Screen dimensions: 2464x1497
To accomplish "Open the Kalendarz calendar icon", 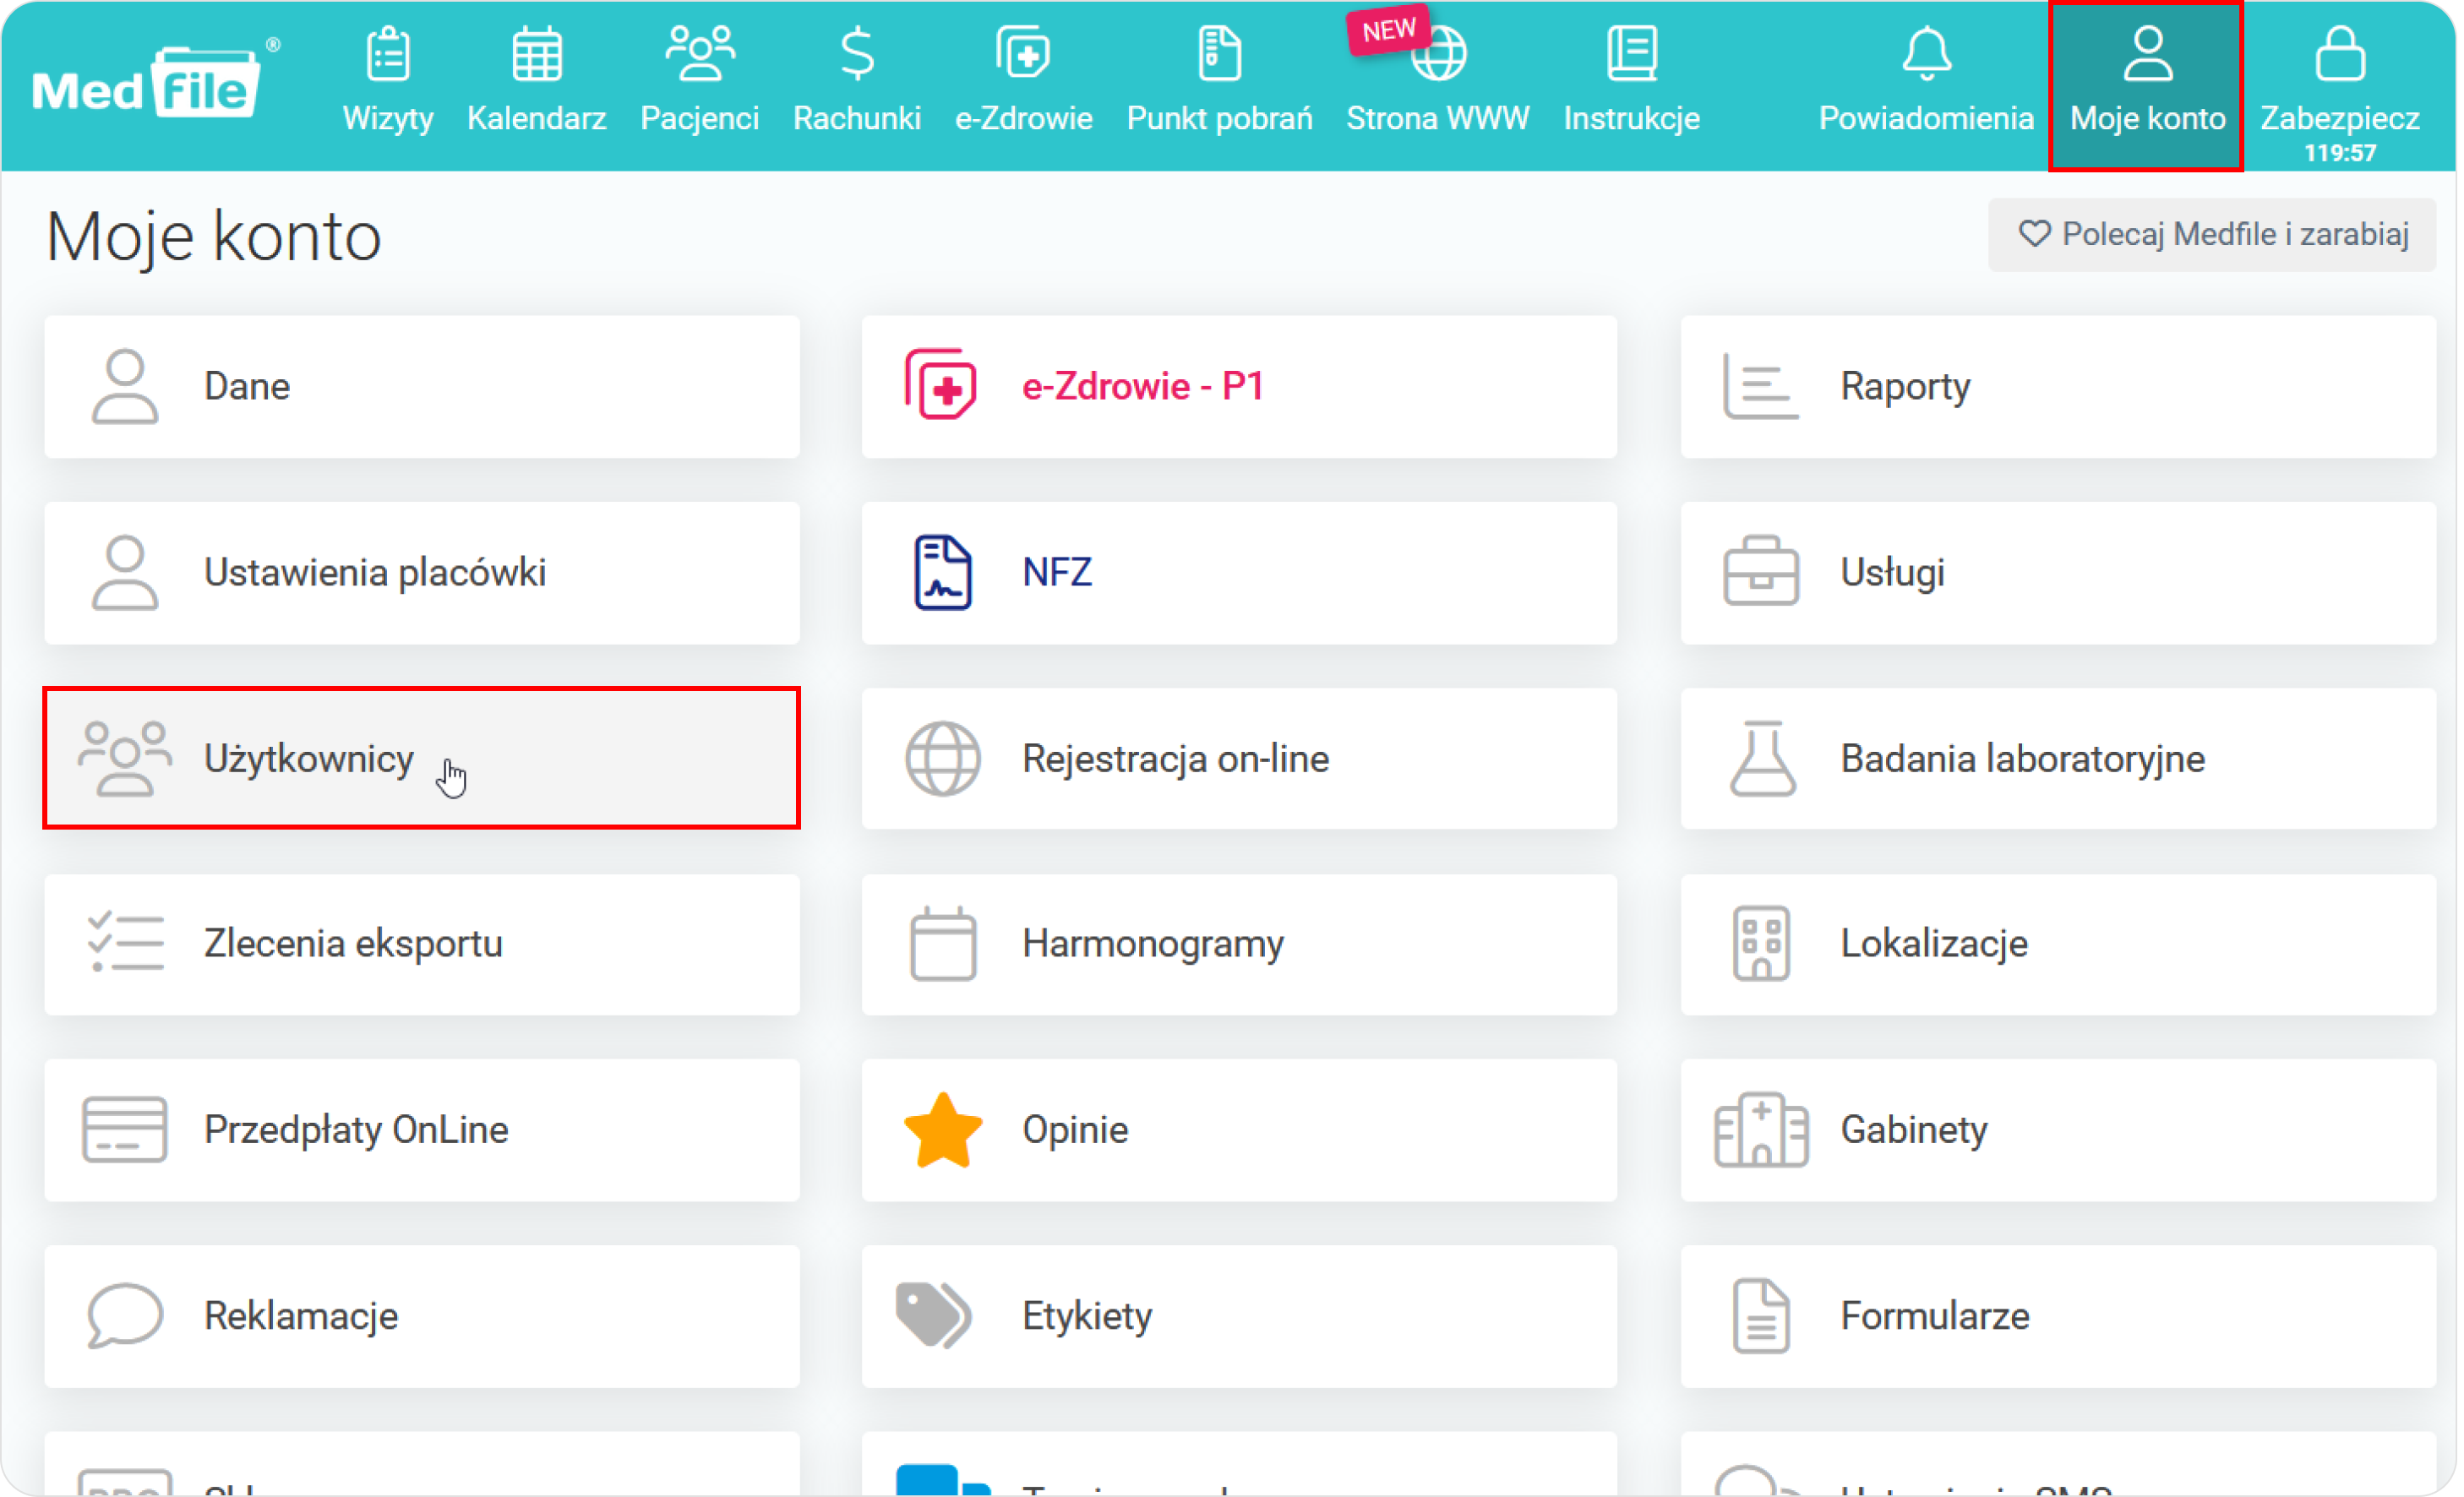I will (537, 53).
